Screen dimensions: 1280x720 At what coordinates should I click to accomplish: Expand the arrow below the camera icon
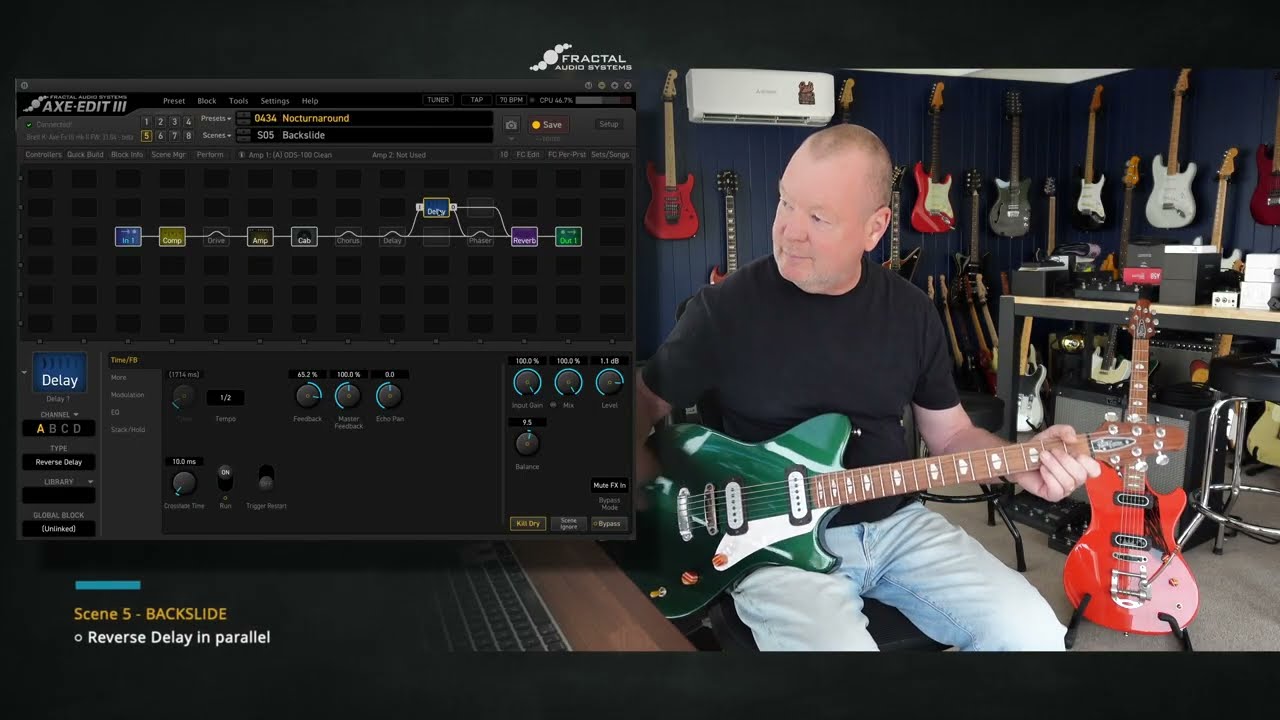click(511, 138)
